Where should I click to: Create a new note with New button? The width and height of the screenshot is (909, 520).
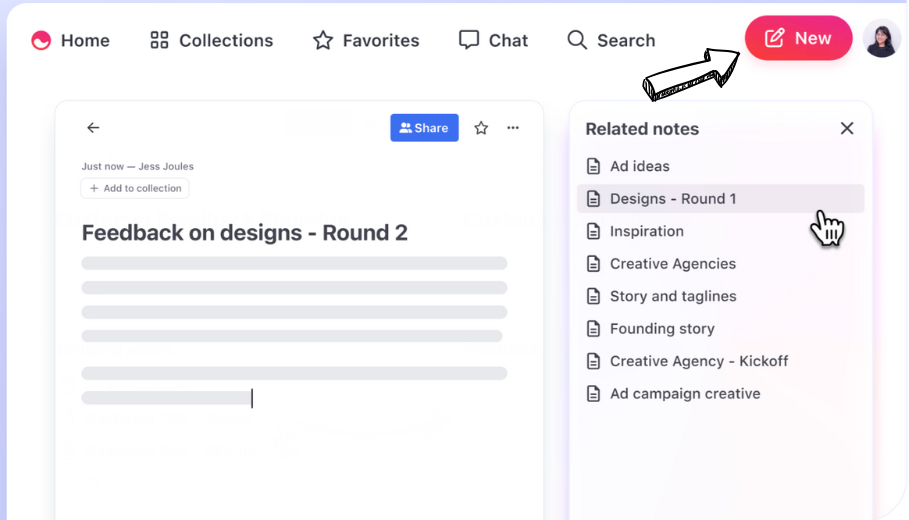point(798,39)
